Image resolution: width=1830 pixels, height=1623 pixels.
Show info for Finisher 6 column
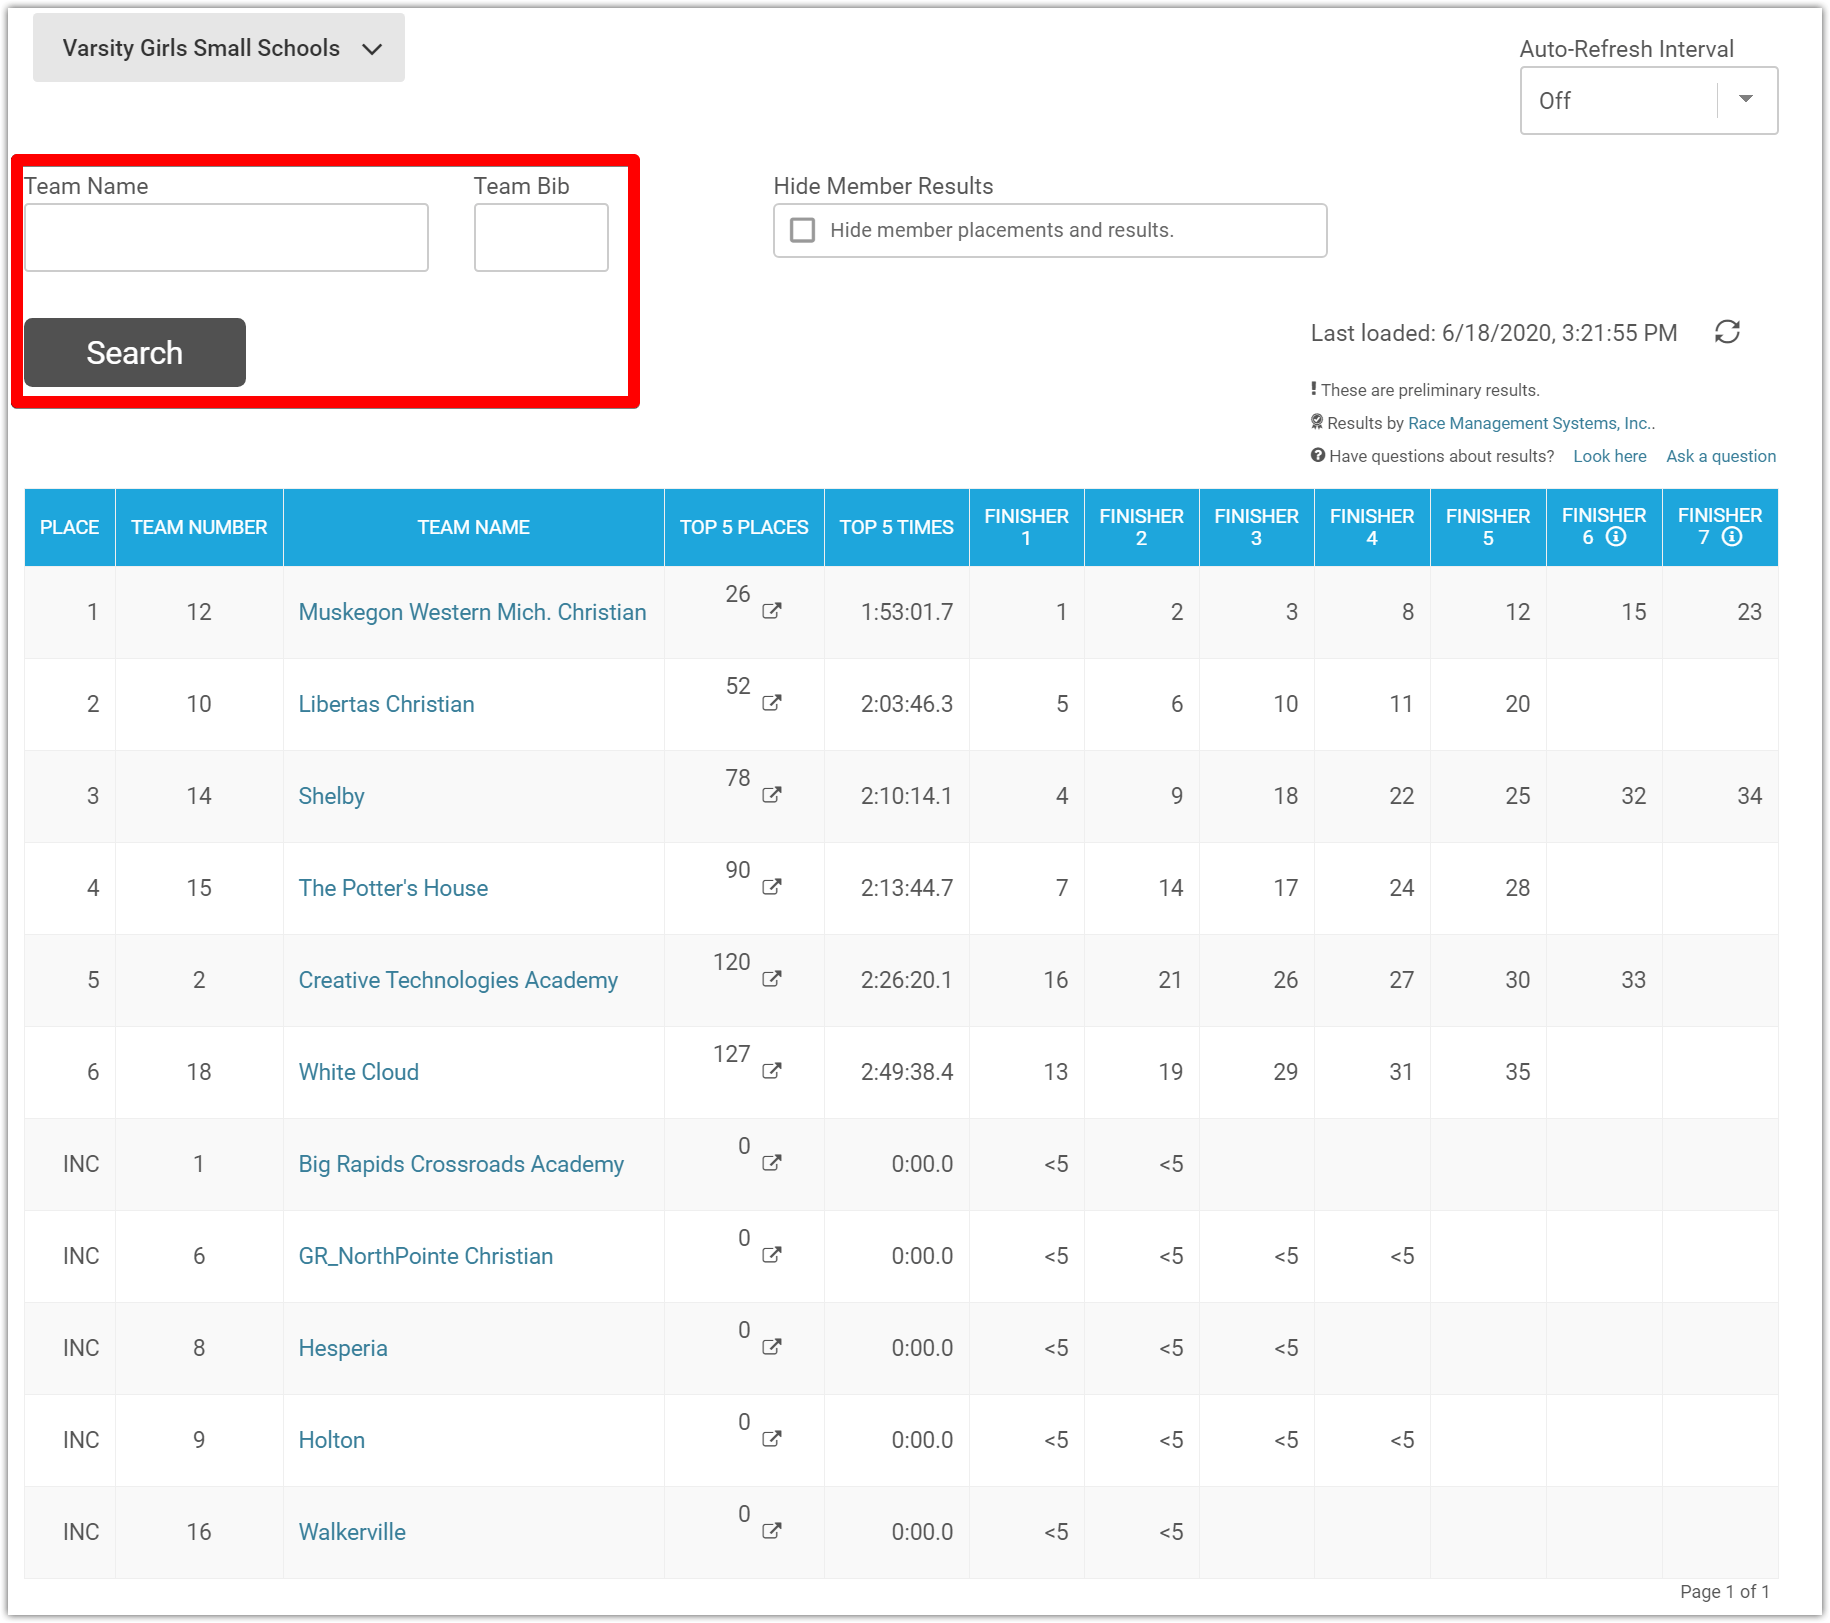pyautogui.click(x=1616, y=537)
